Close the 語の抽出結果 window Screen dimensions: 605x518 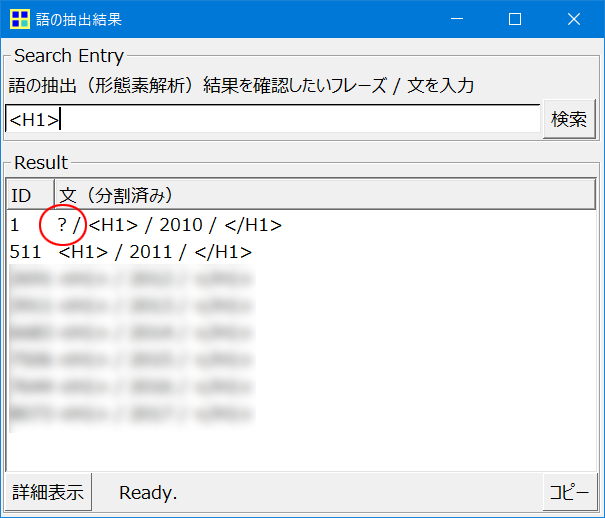[574, 19]
